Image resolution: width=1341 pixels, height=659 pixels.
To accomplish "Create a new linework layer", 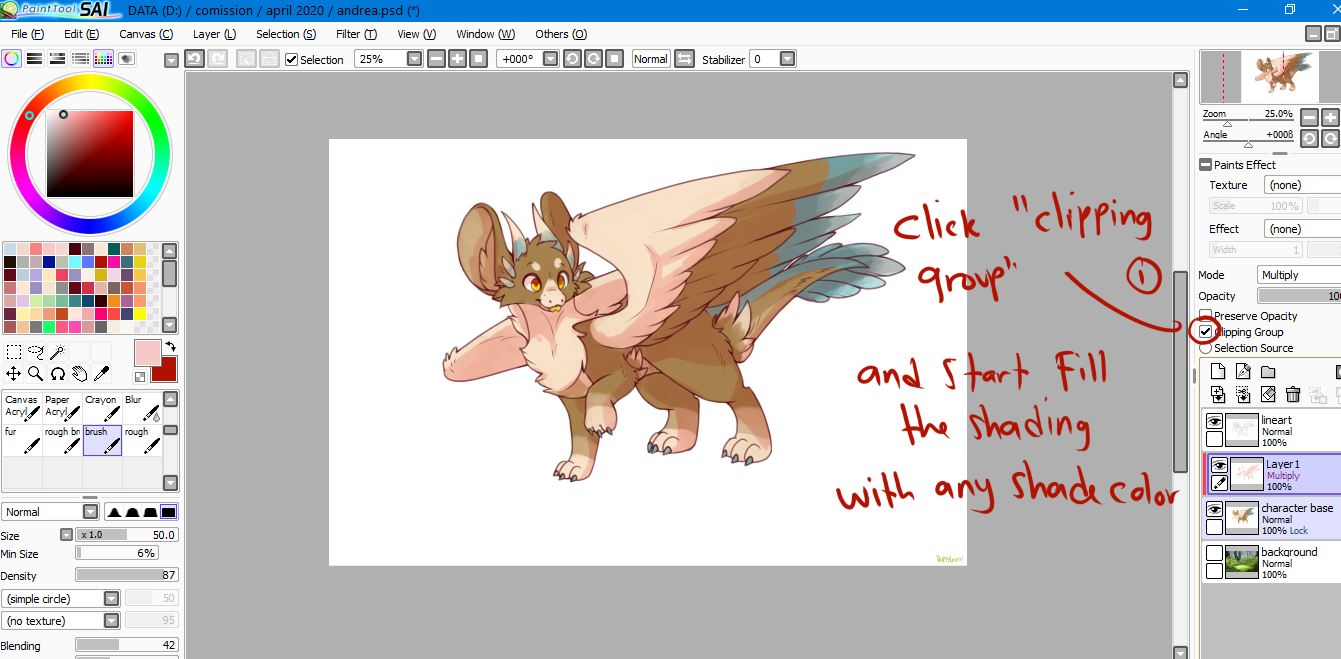I will (x=1242, y=372).
